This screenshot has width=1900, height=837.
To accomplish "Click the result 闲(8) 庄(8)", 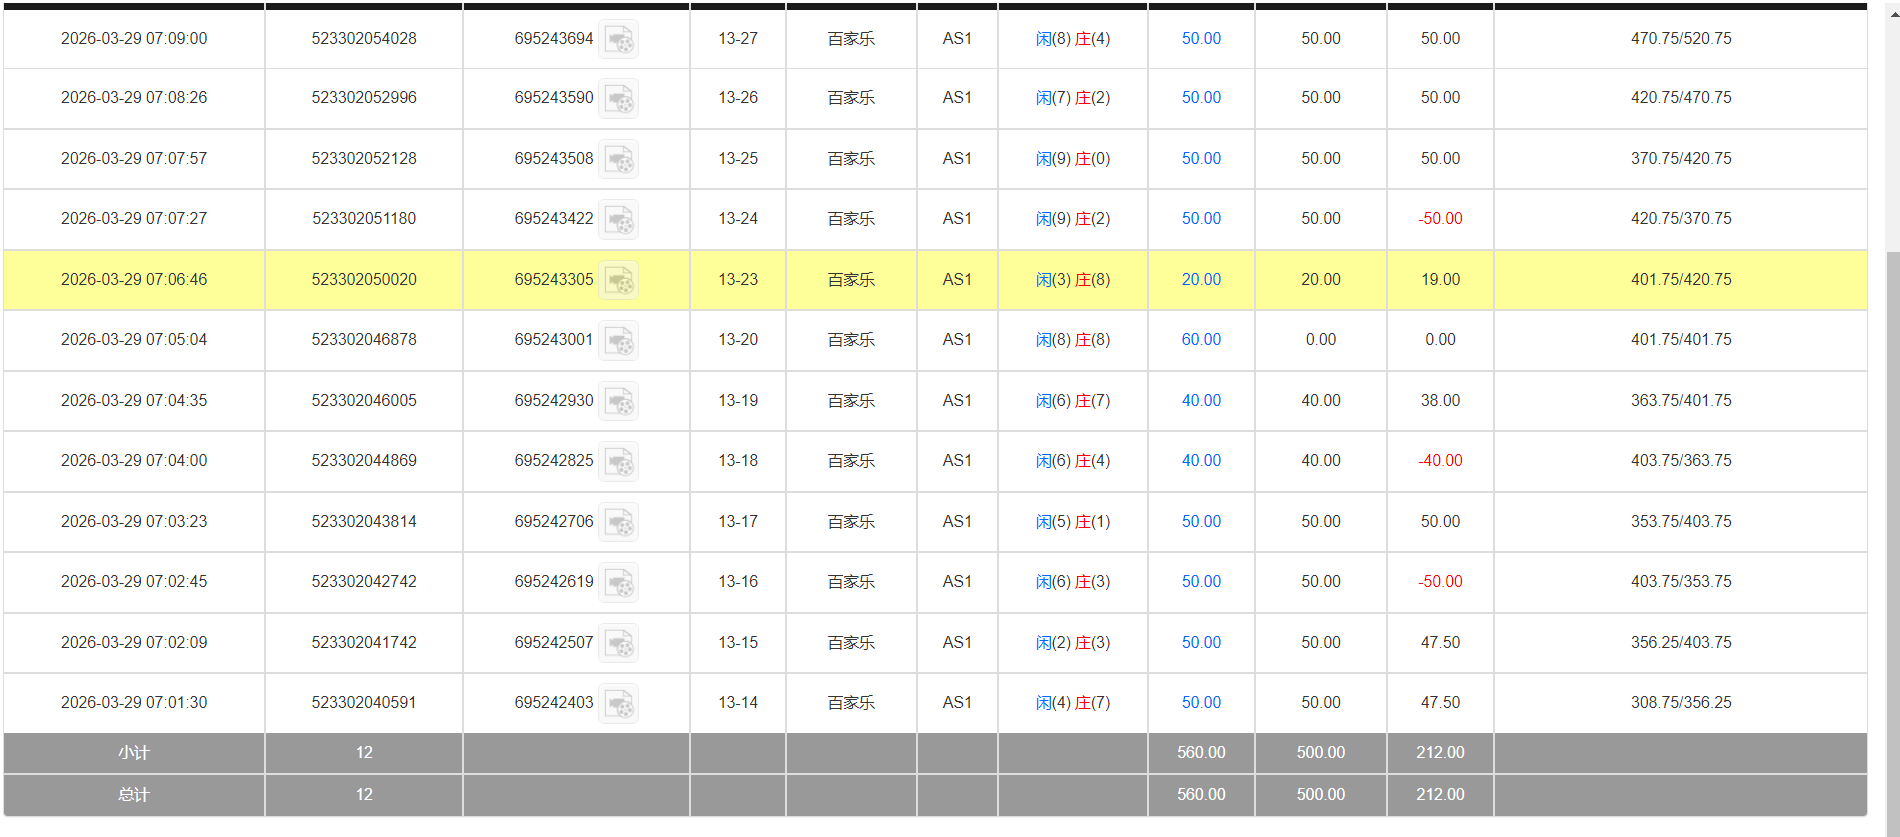I will 1072,340.
